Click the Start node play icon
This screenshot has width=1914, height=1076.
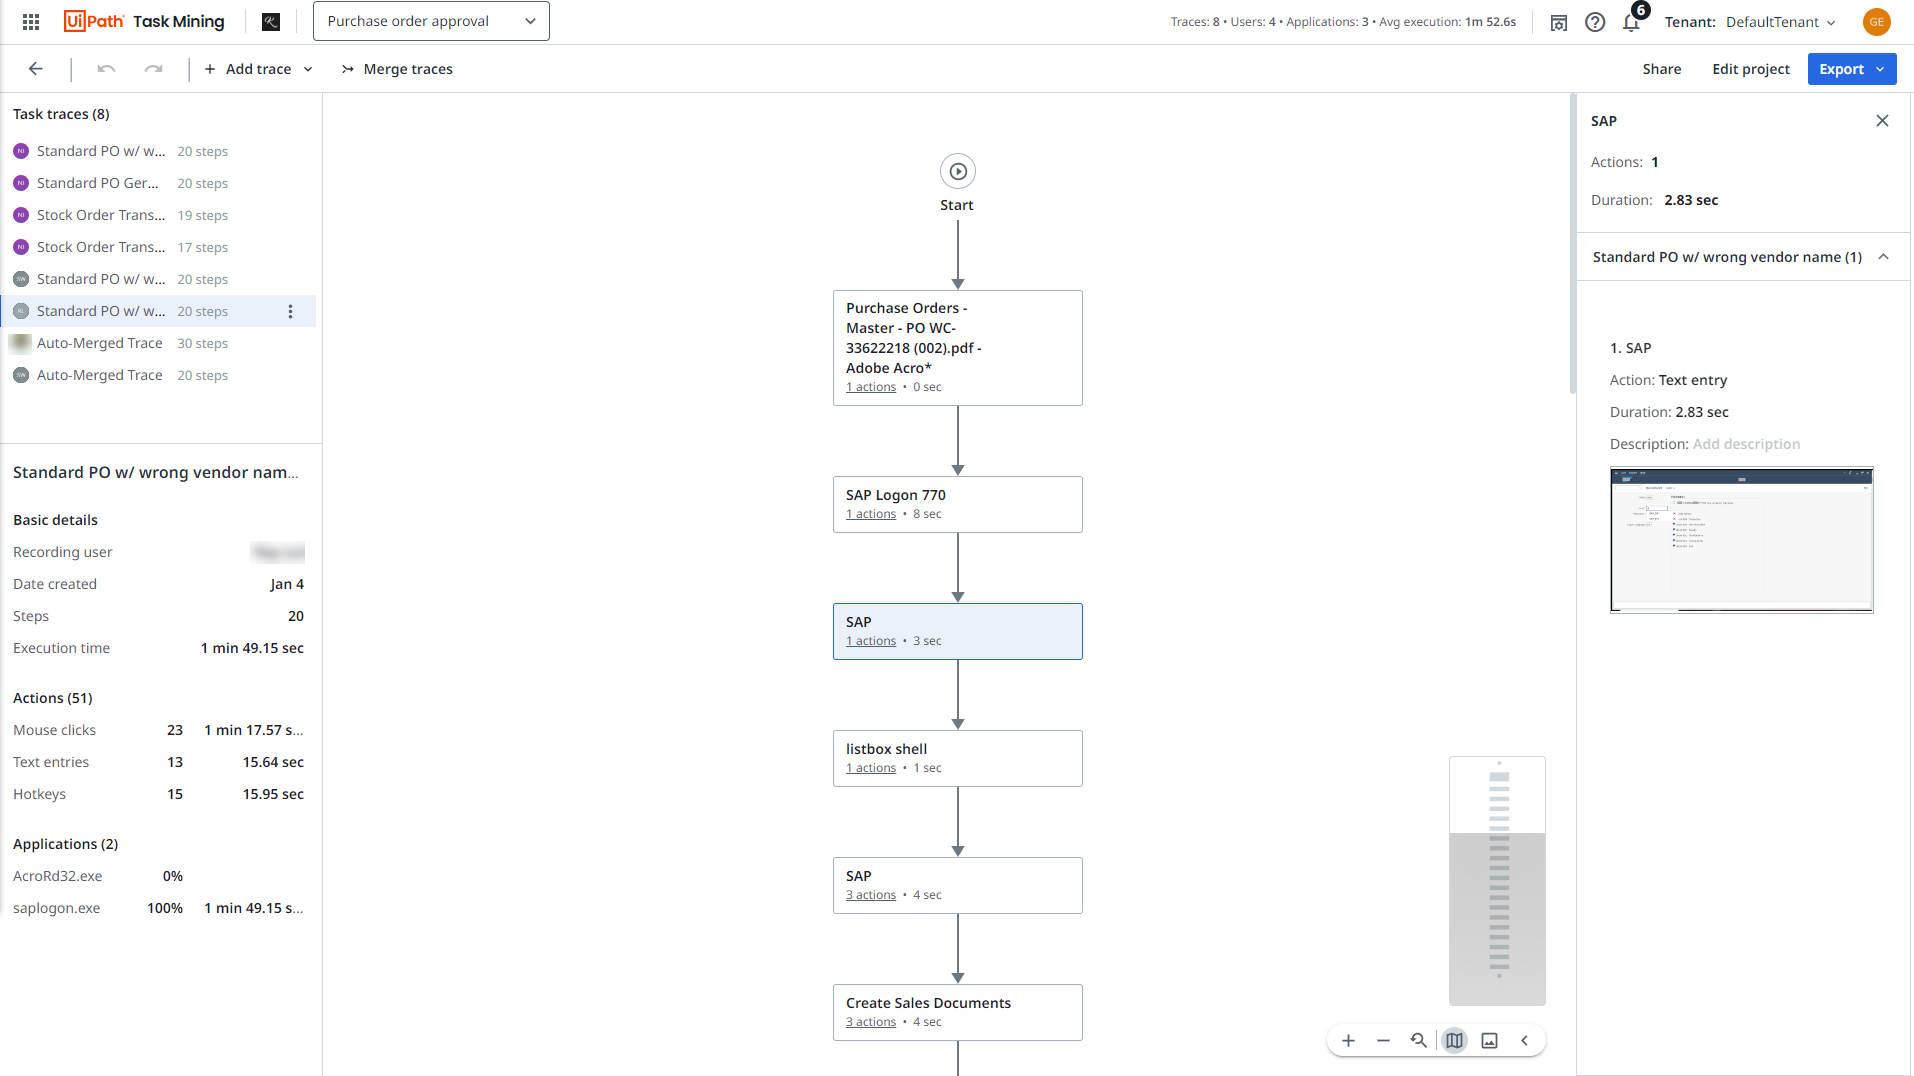coord(958,171)
